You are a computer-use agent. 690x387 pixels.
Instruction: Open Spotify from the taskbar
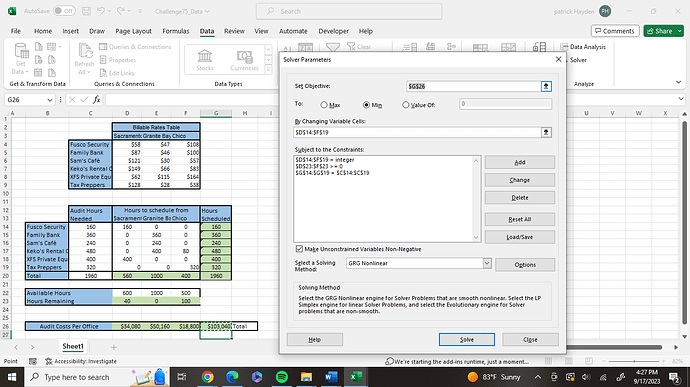point(282,377)
